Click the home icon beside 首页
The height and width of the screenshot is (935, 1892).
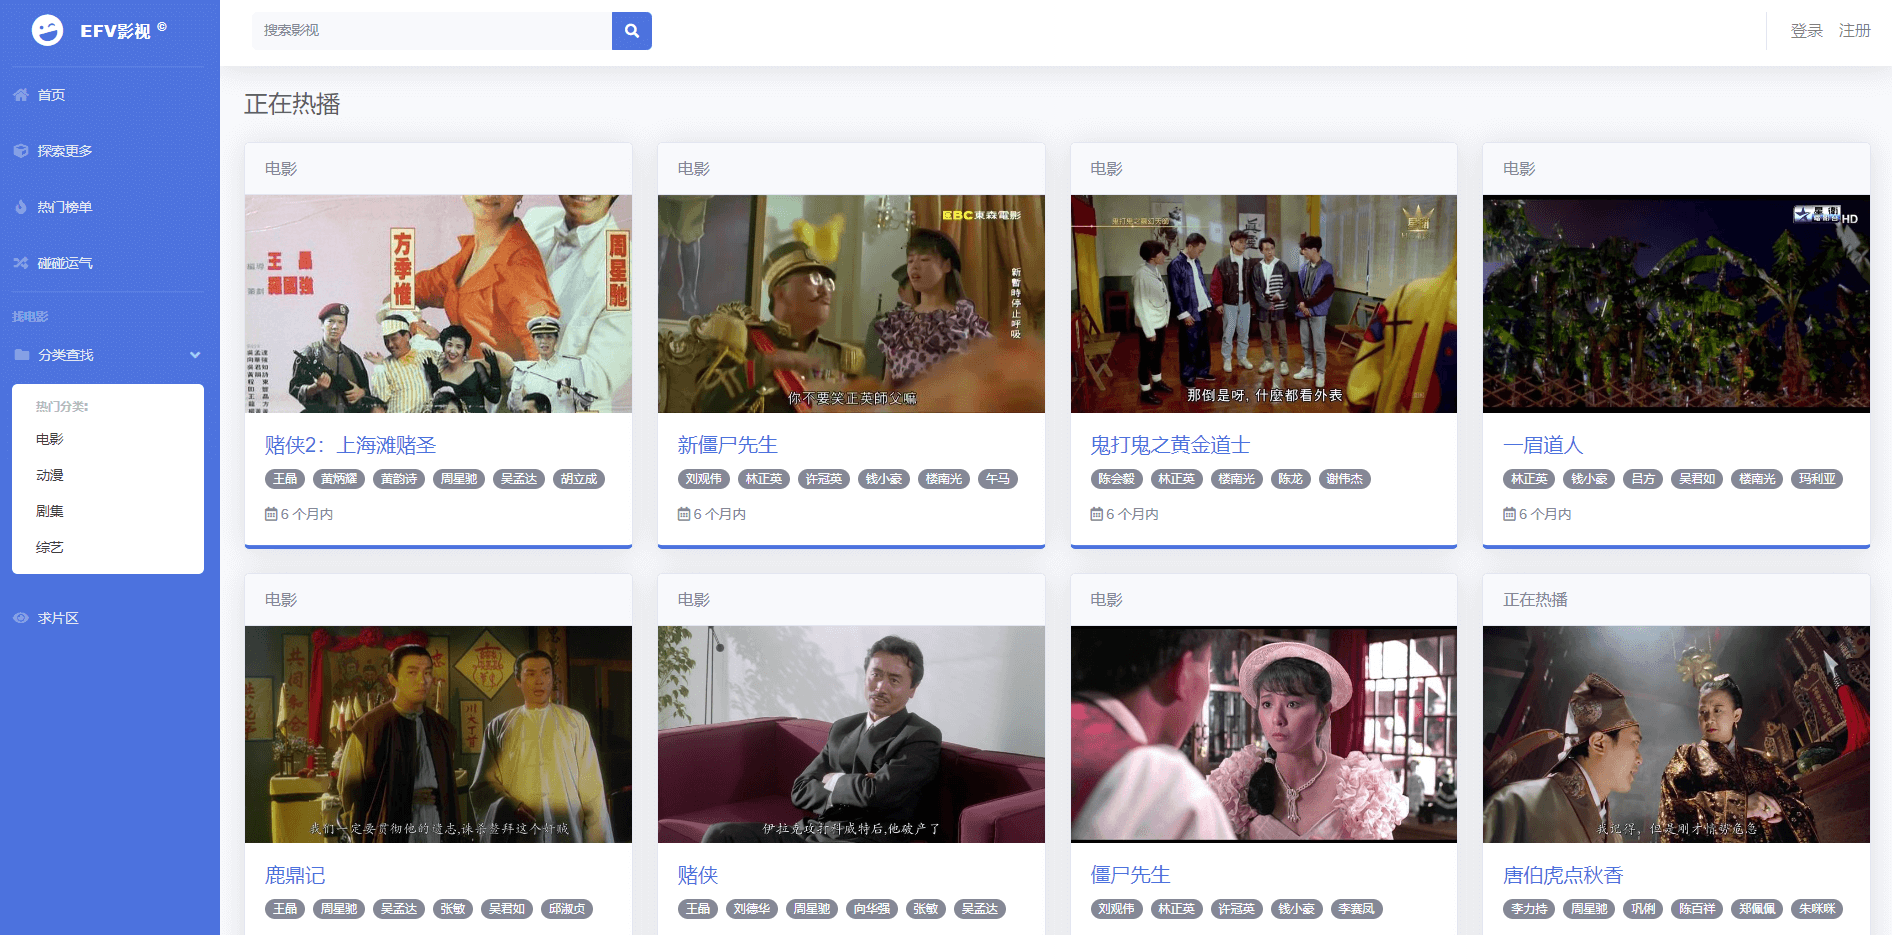pyautogui.click(x=21, y=95)
